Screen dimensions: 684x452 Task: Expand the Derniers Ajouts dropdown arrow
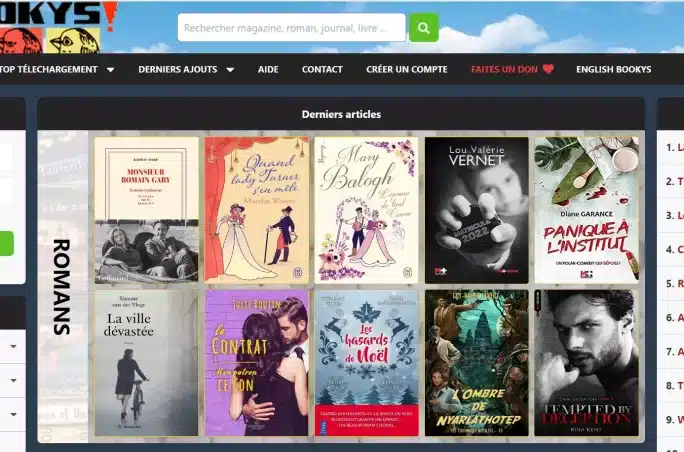click(230, 70)
